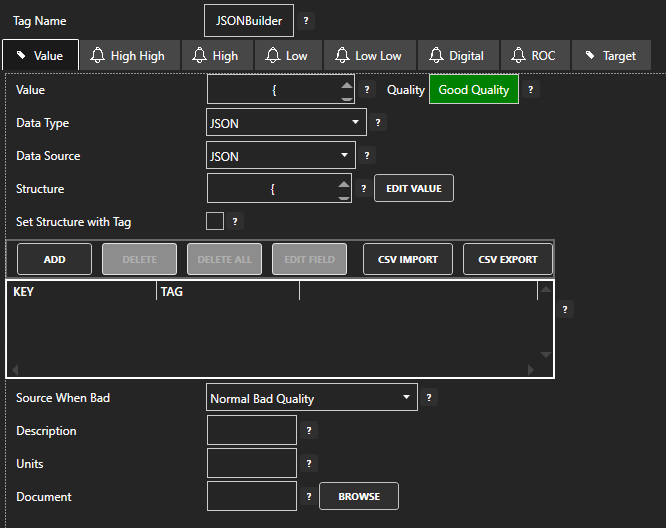Image resolution: width=666 pixels, height=528 pixels.
Task: Click help icon next to Data Type dropdown
Action: click(x=378, y=123)
